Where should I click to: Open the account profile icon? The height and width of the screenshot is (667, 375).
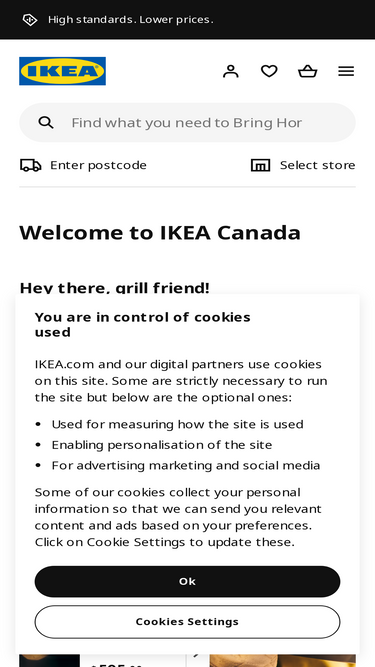tap(231, 71)
